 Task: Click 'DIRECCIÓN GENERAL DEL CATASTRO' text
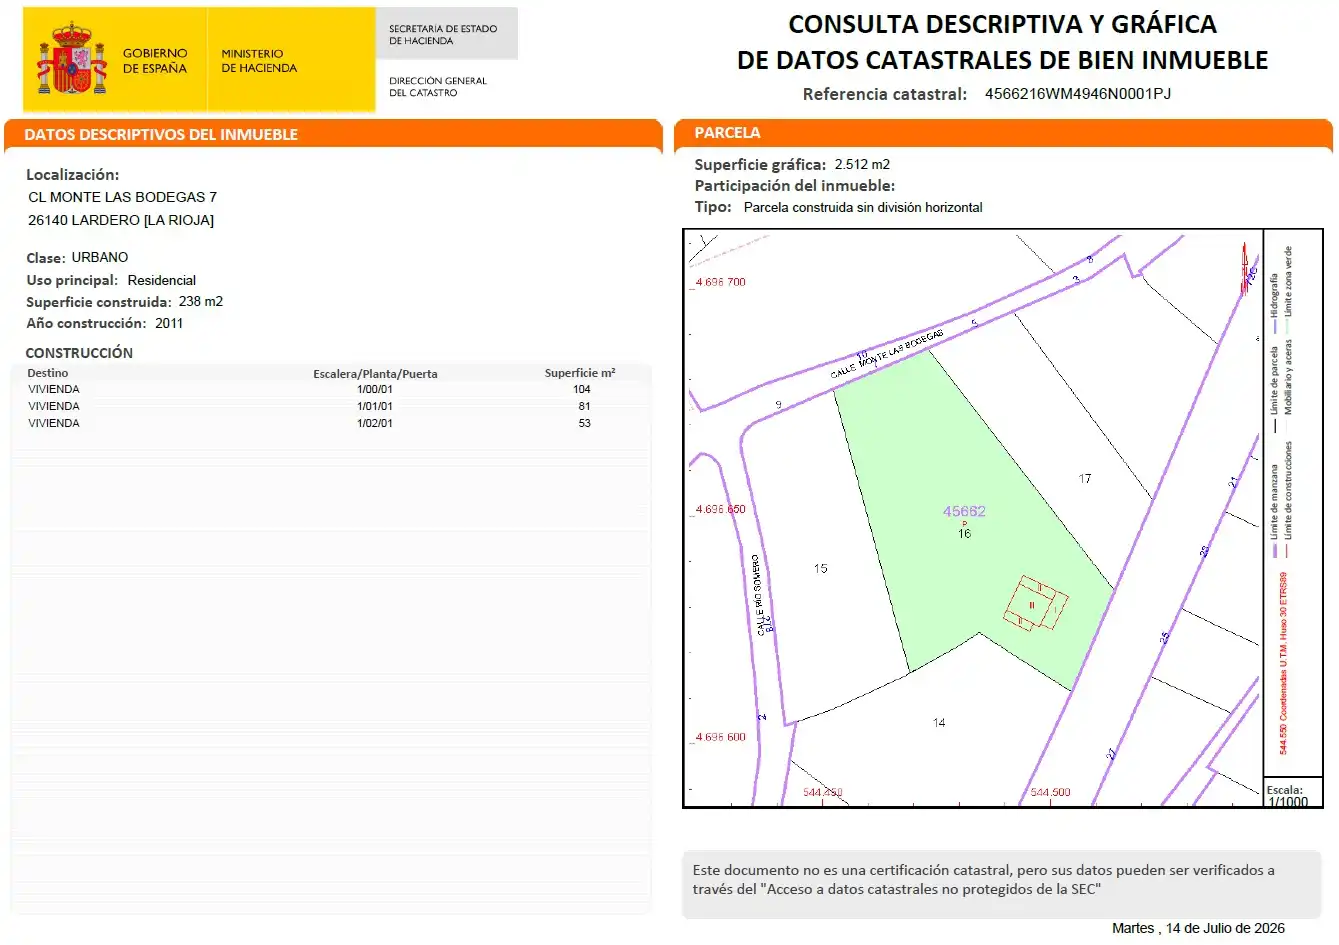(x=438, y=87)
